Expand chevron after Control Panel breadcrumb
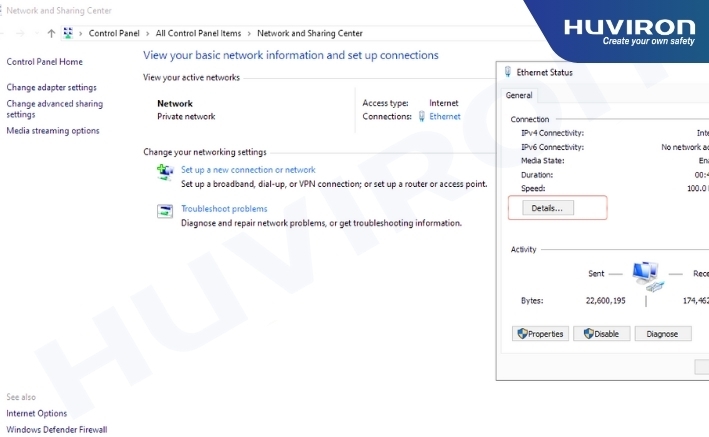The height and width of the screenshot is (437, 709). pos(147,33)
